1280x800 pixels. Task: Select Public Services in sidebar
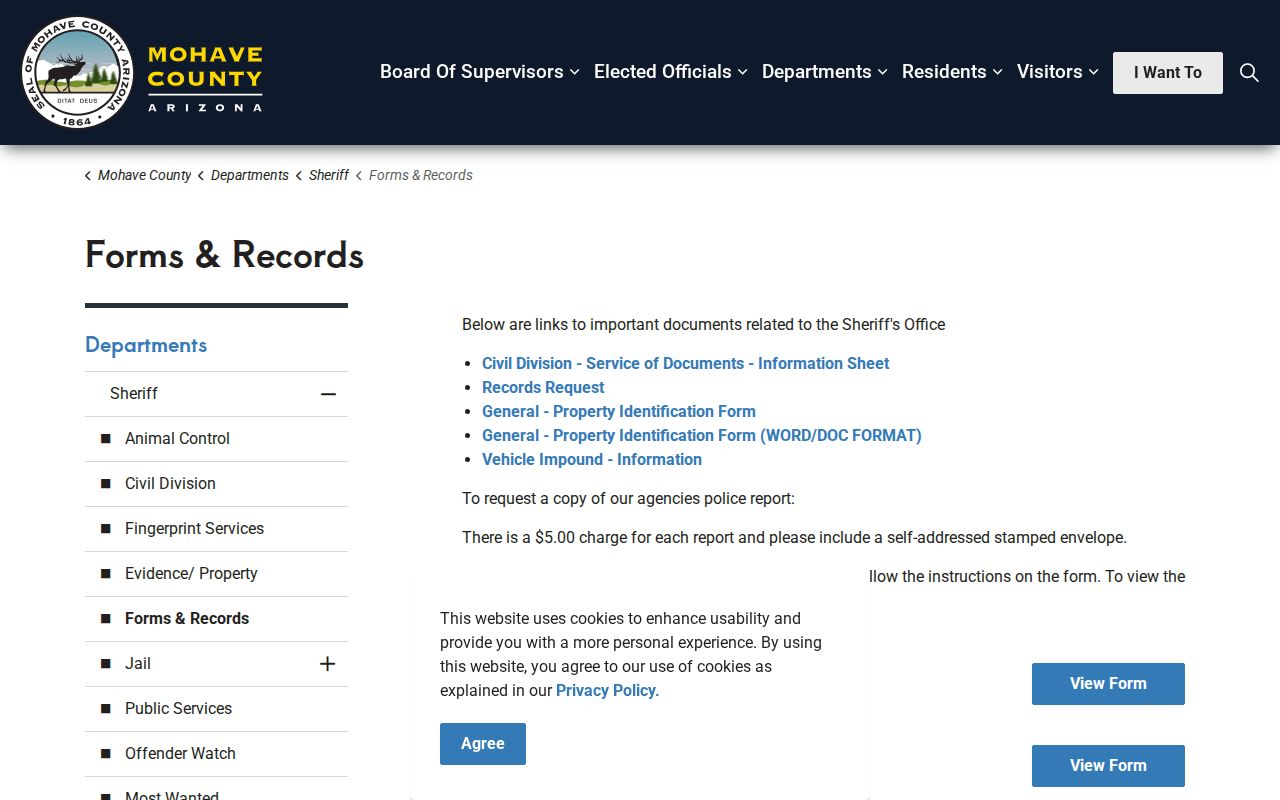(178, 709)
